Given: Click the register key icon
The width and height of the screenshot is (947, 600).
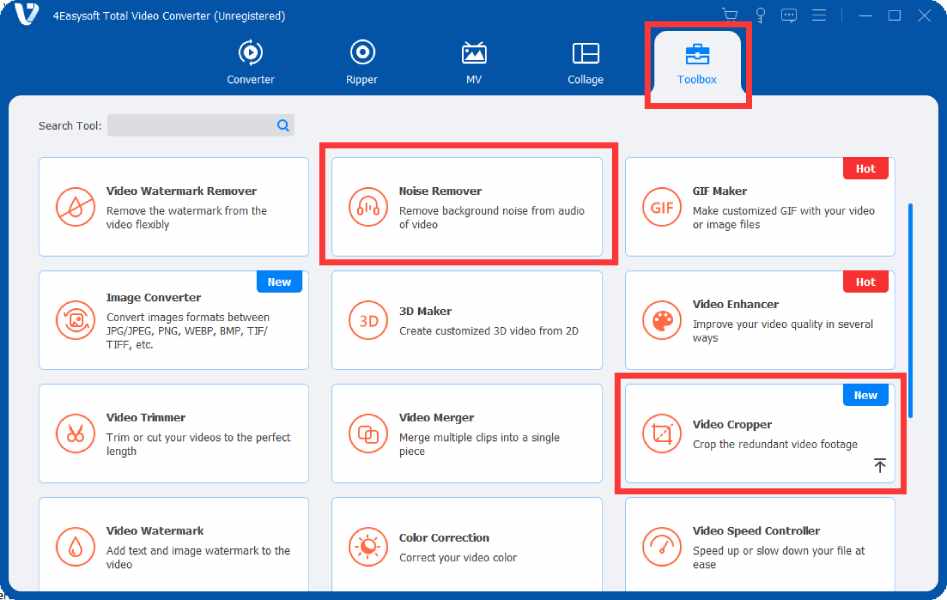Looking at the screenshot, I should (760, 15).
